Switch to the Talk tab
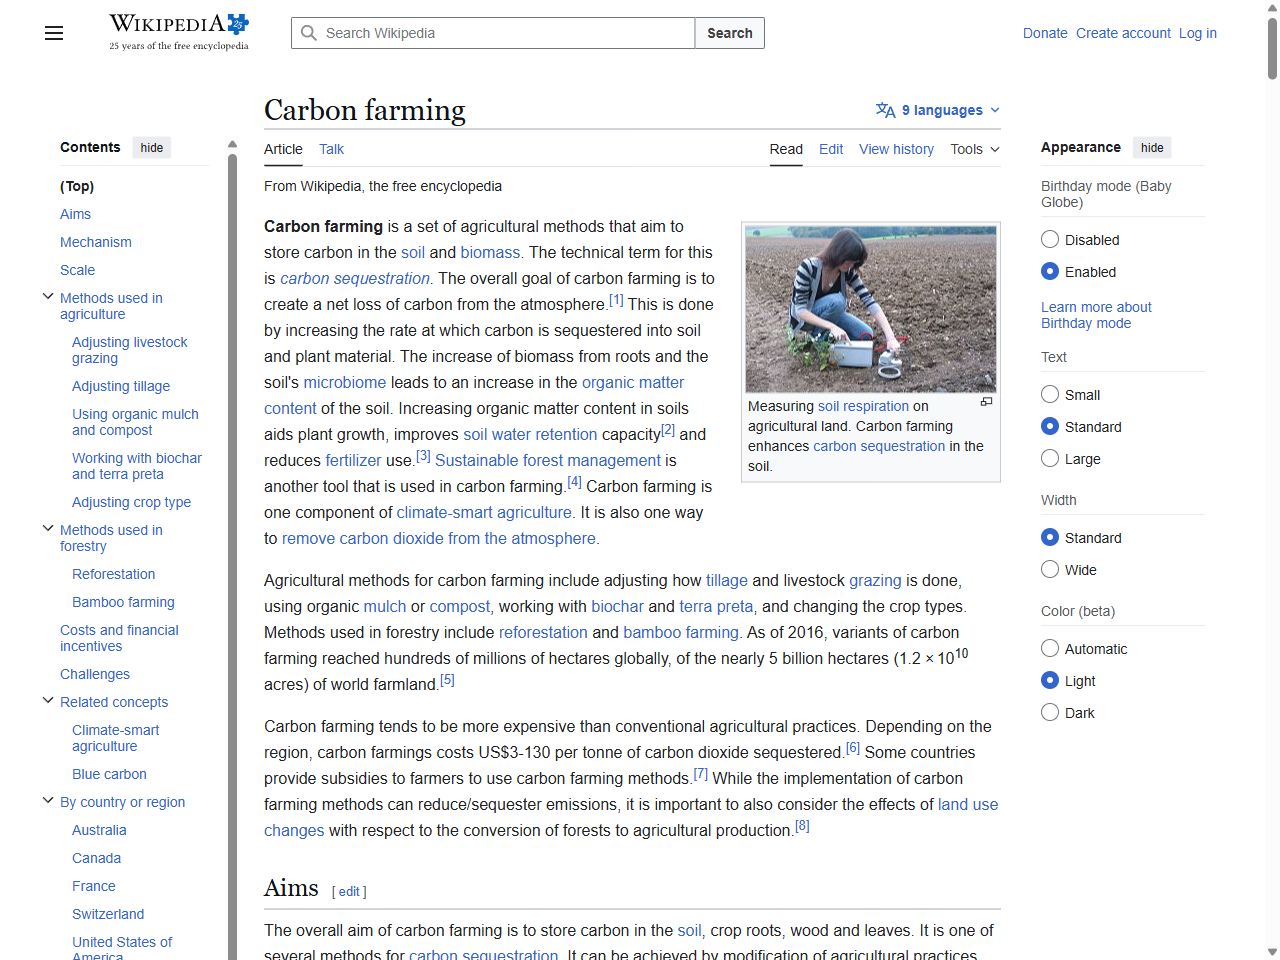This screenshot has height=960, width=1280. pyautogui.click(x=331, y=149)
